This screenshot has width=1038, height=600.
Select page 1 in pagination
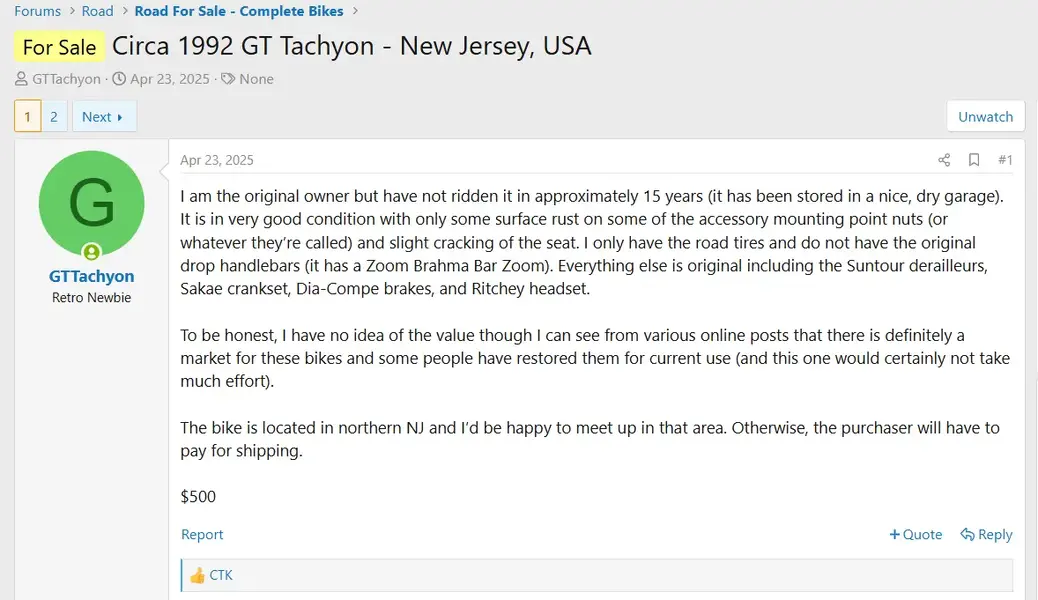pyautogui.click(x=27, y=116)
